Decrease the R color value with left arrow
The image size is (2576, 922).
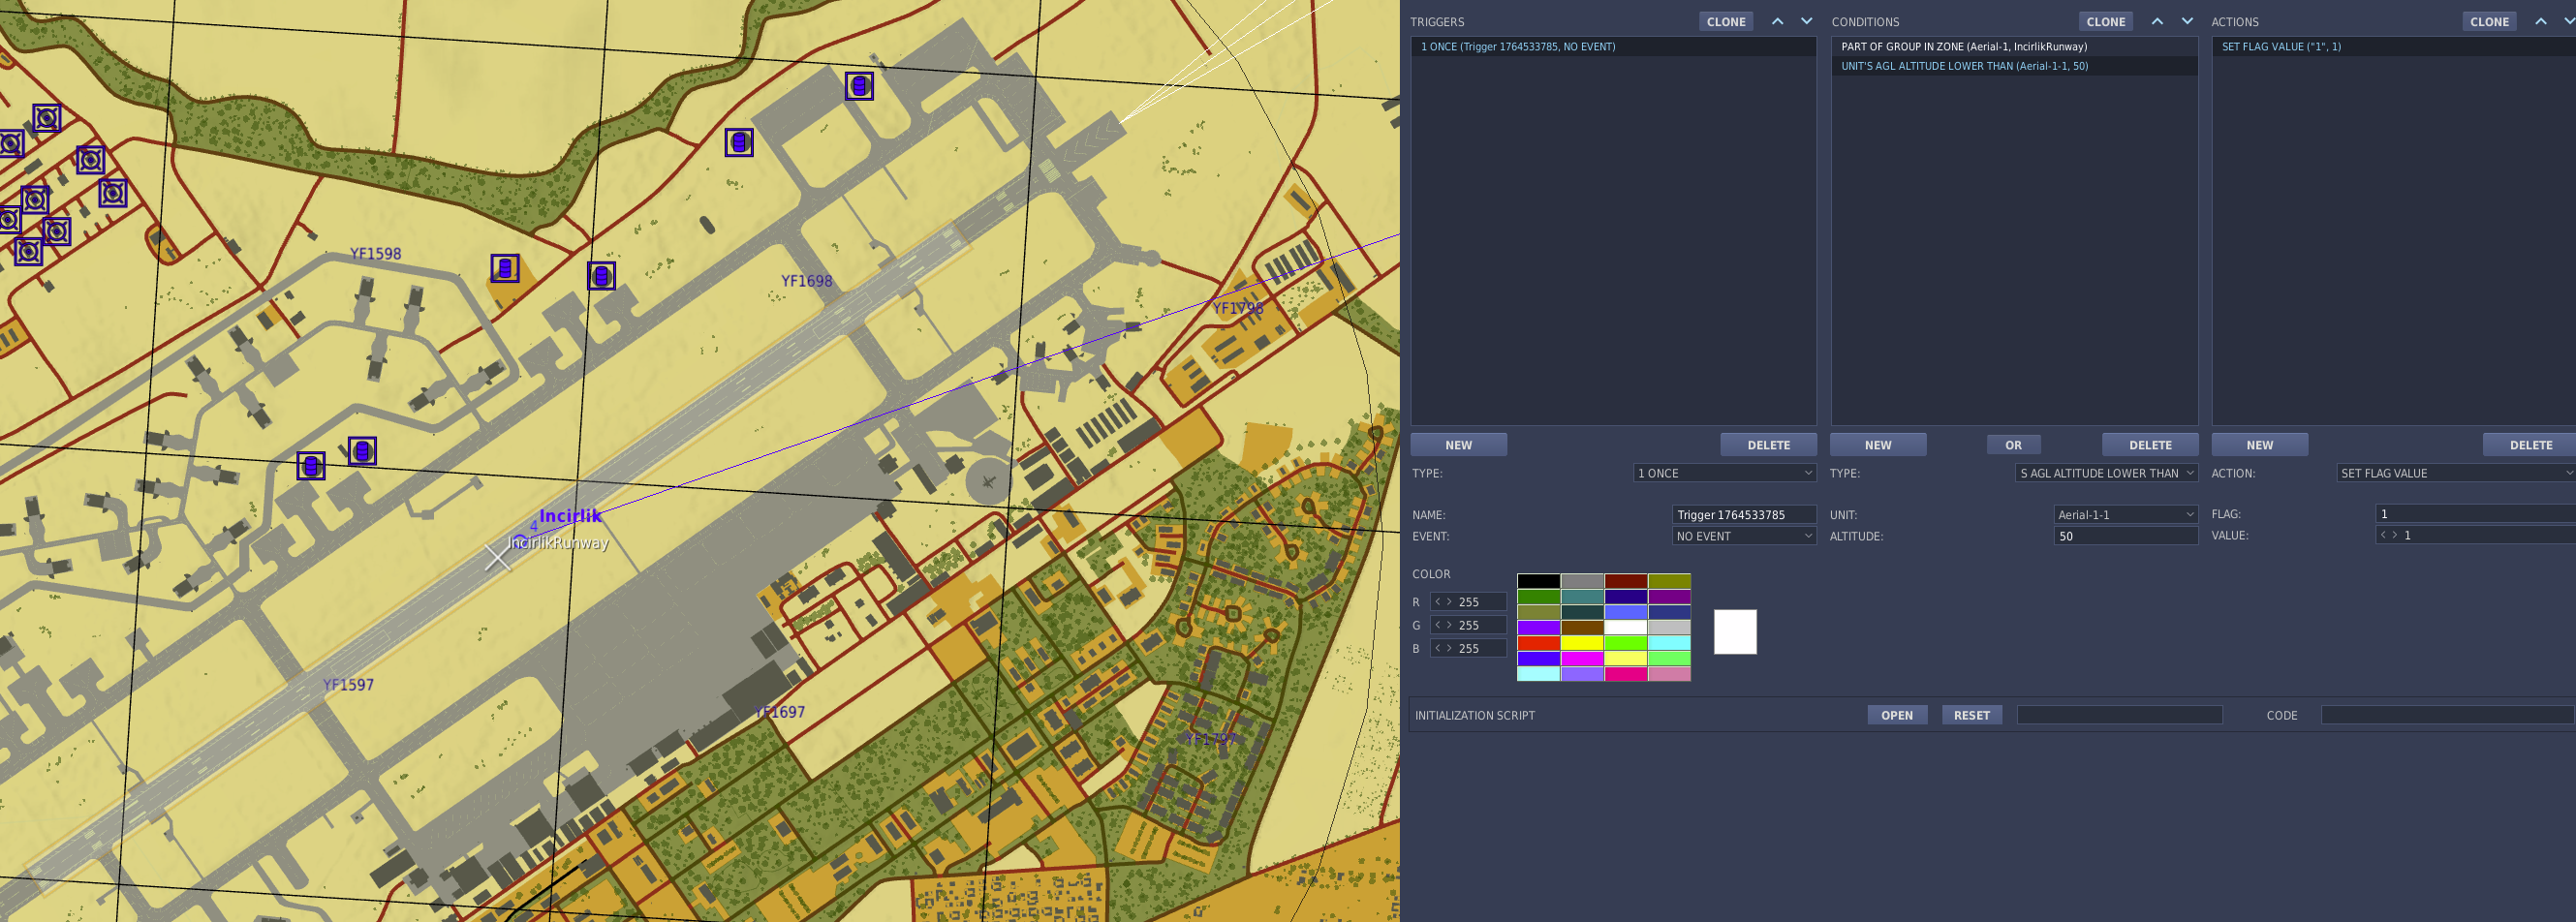[x=1438, y=602]
